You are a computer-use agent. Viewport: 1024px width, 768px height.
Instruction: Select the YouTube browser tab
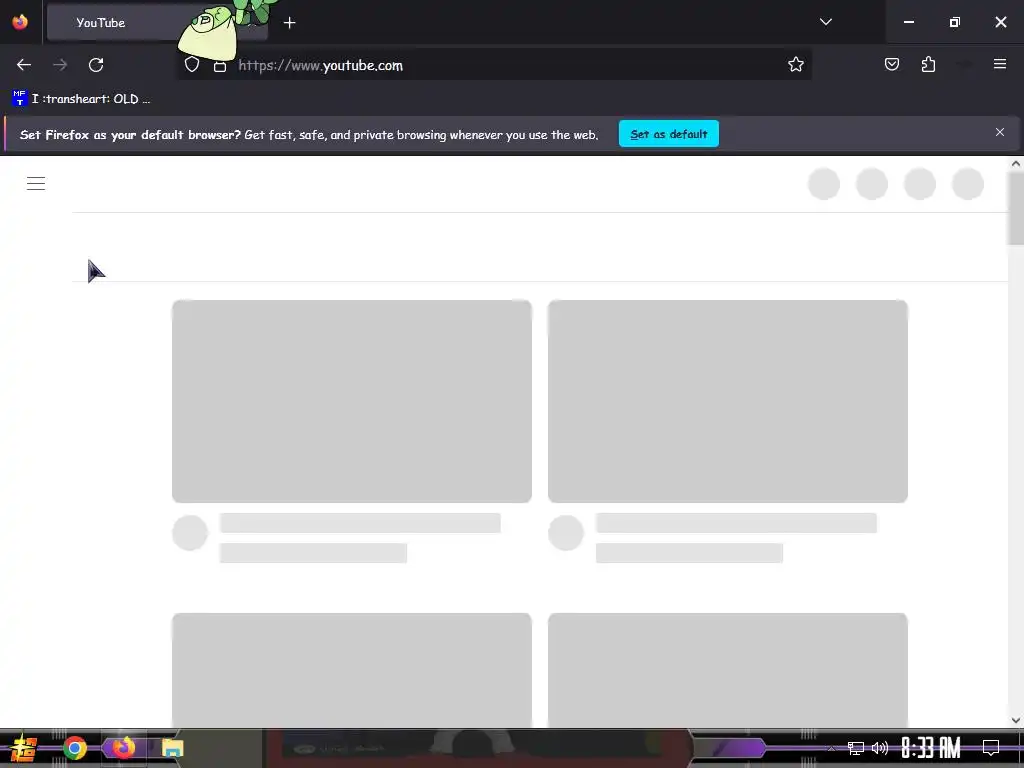click(157, 22)
